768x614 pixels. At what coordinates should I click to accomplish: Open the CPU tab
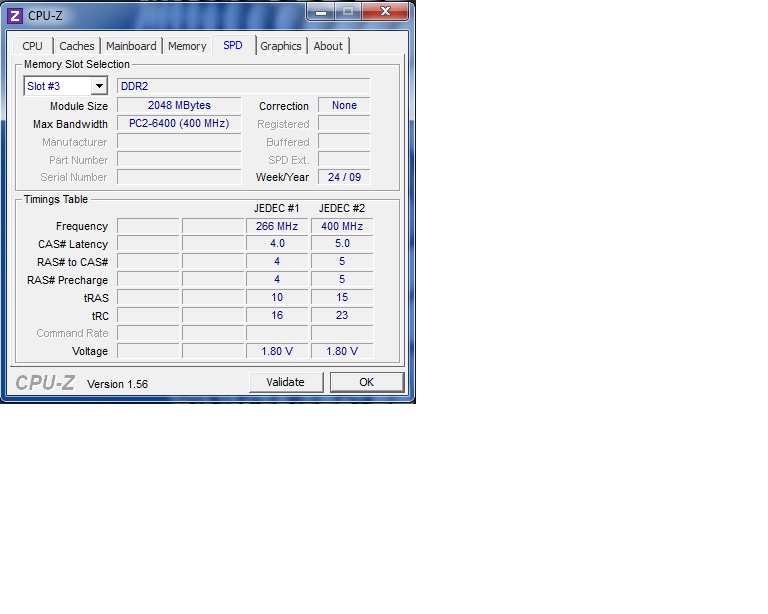32,46
